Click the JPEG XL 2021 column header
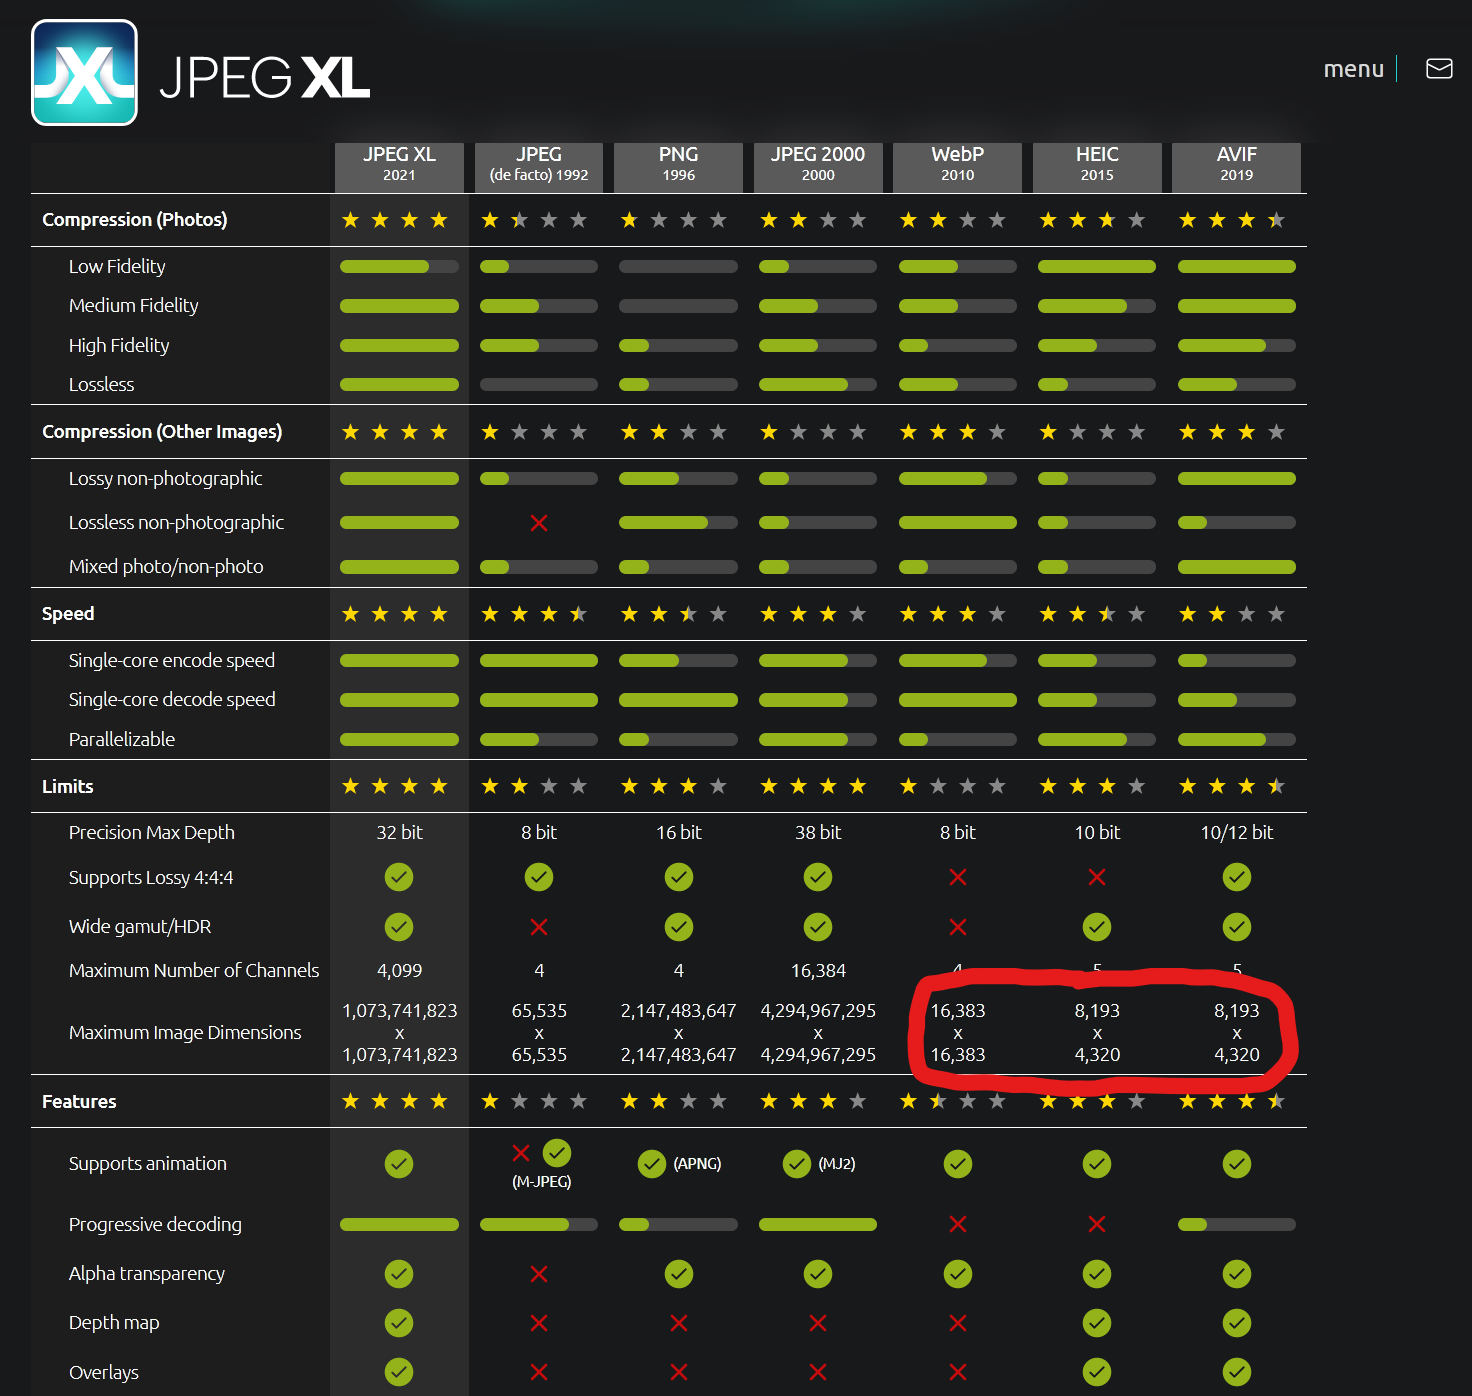The width and height of the screenshot is (1472, 1396). [399, 164]
